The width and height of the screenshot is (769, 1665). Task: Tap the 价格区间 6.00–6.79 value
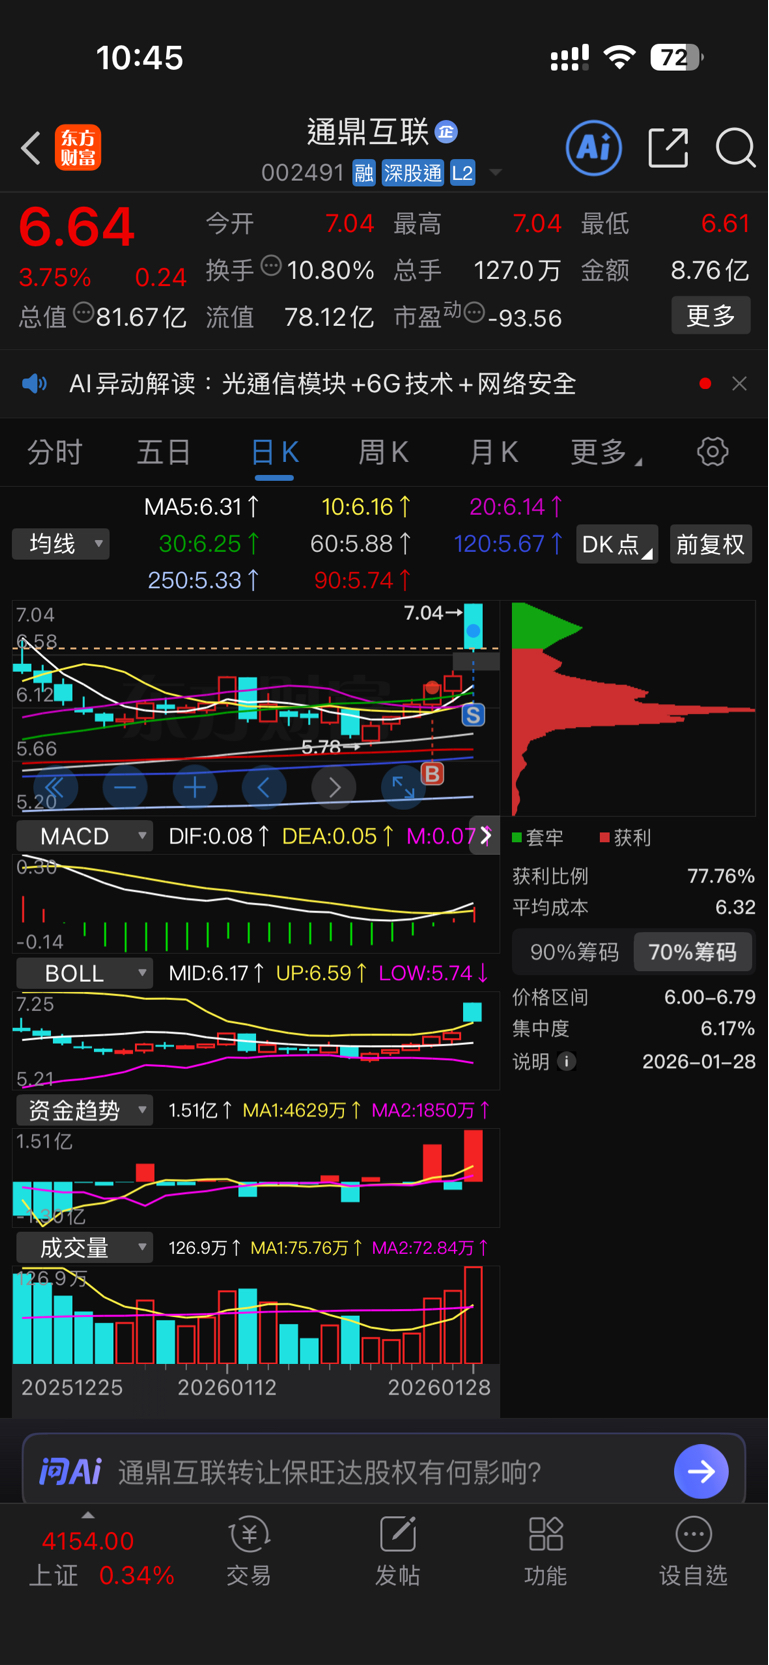point(710,998)
